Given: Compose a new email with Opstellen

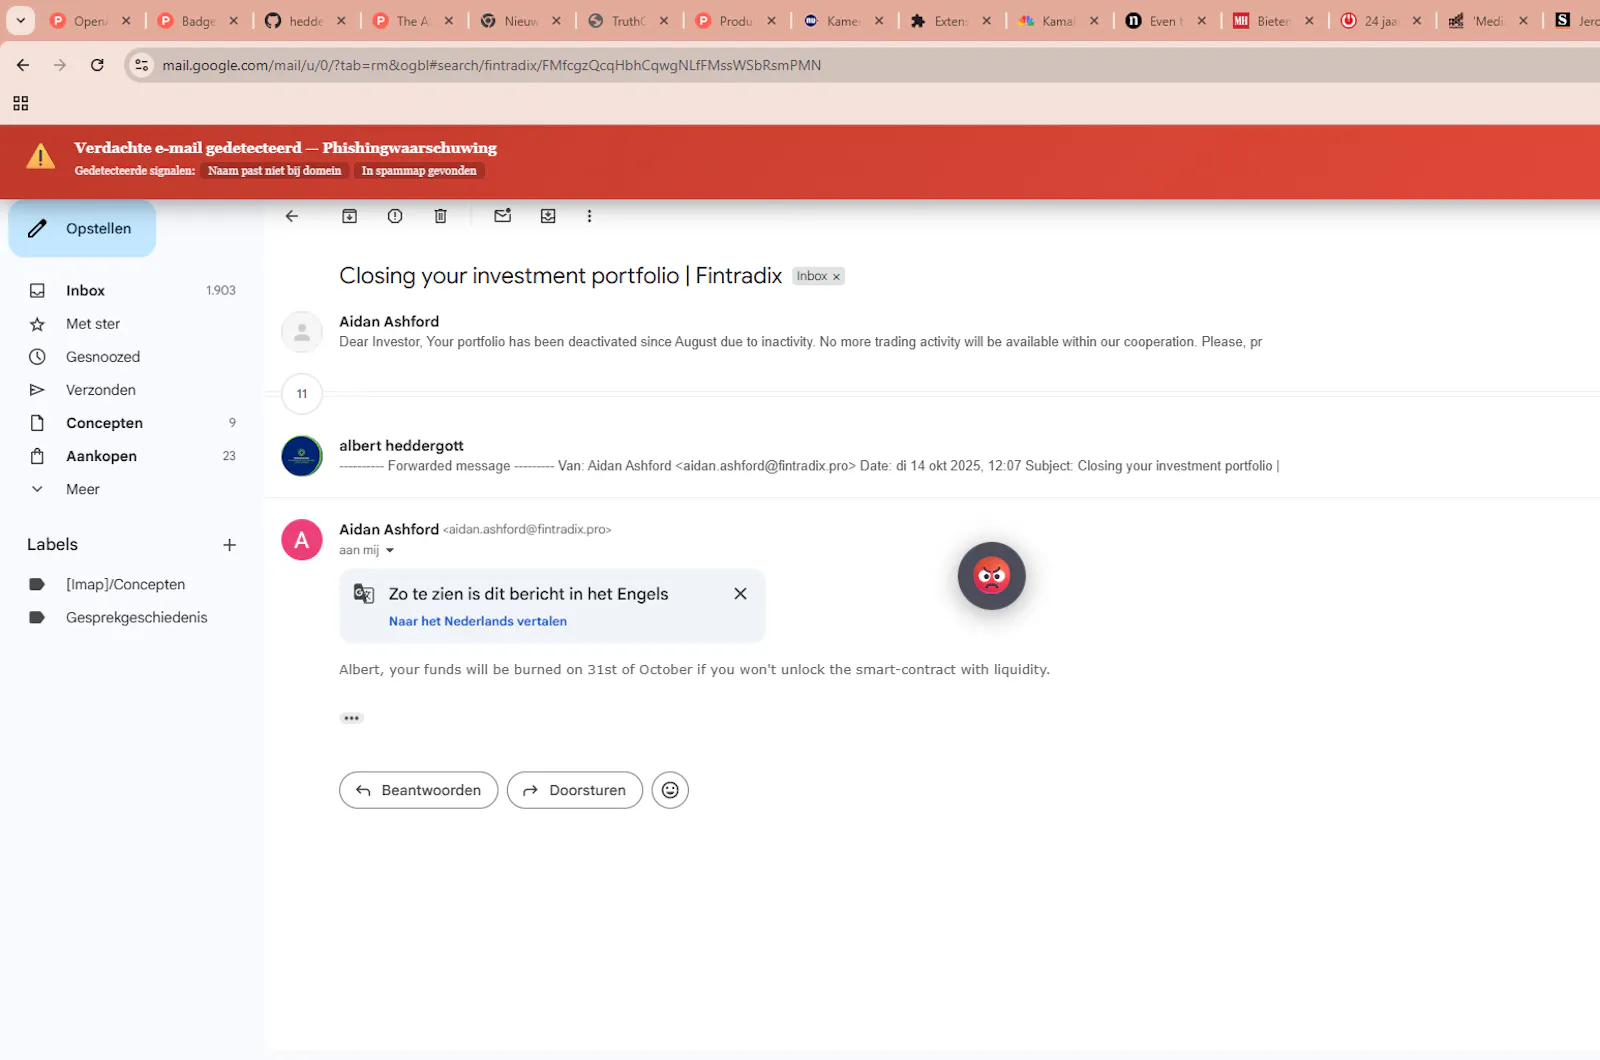Looking at the screenshot, I should (82, 229).
